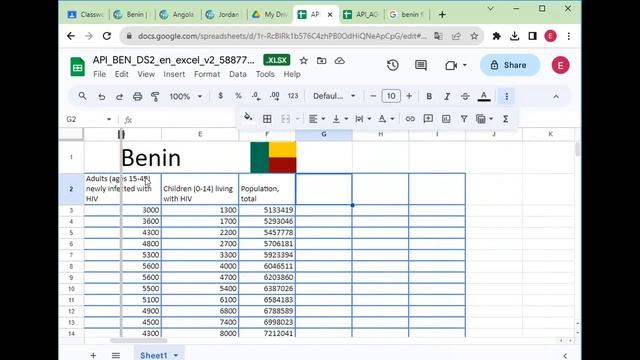
Task: Decrease decimal places
Action: [x=256, y=96]
